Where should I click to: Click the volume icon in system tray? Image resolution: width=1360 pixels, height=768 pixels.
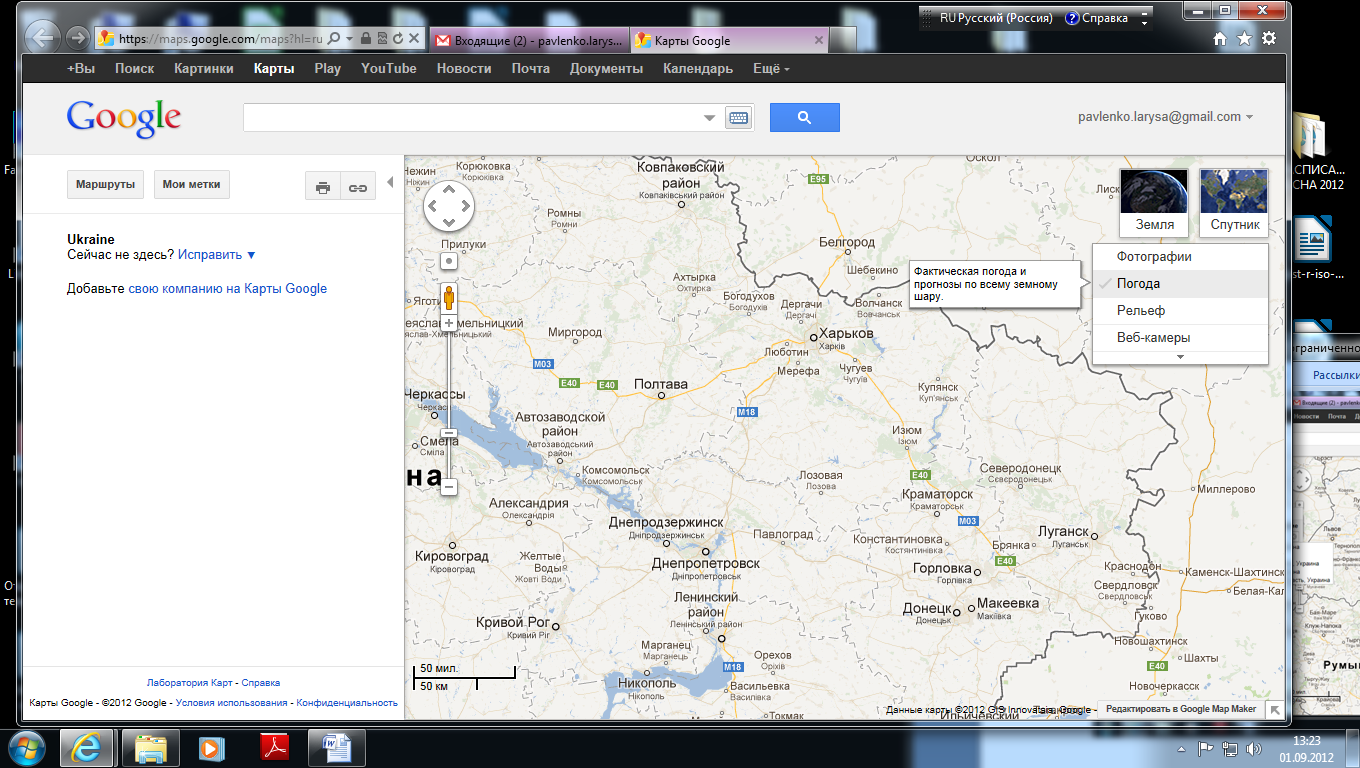1254,748
